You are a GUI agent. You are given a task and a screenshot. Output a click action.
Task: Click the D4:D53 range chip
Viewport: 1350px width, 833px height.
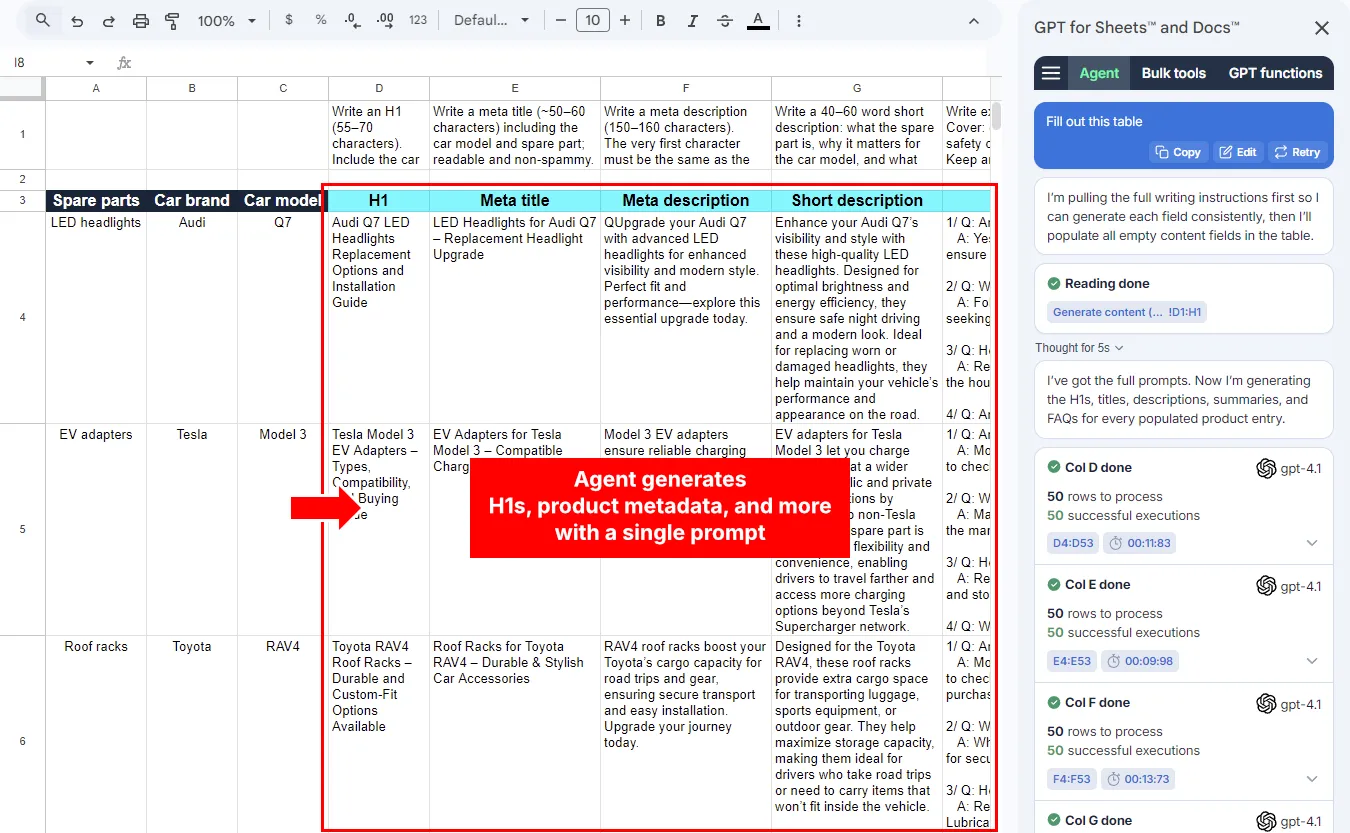[x=1072, y=542]
